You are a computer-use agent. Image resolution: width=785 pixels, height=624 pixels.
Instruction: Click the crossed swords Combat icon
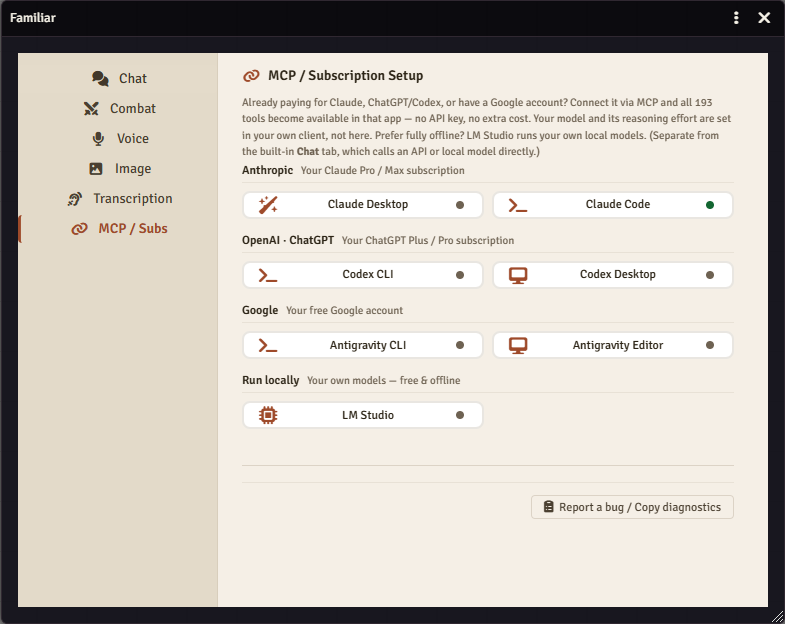click(91, 109)
